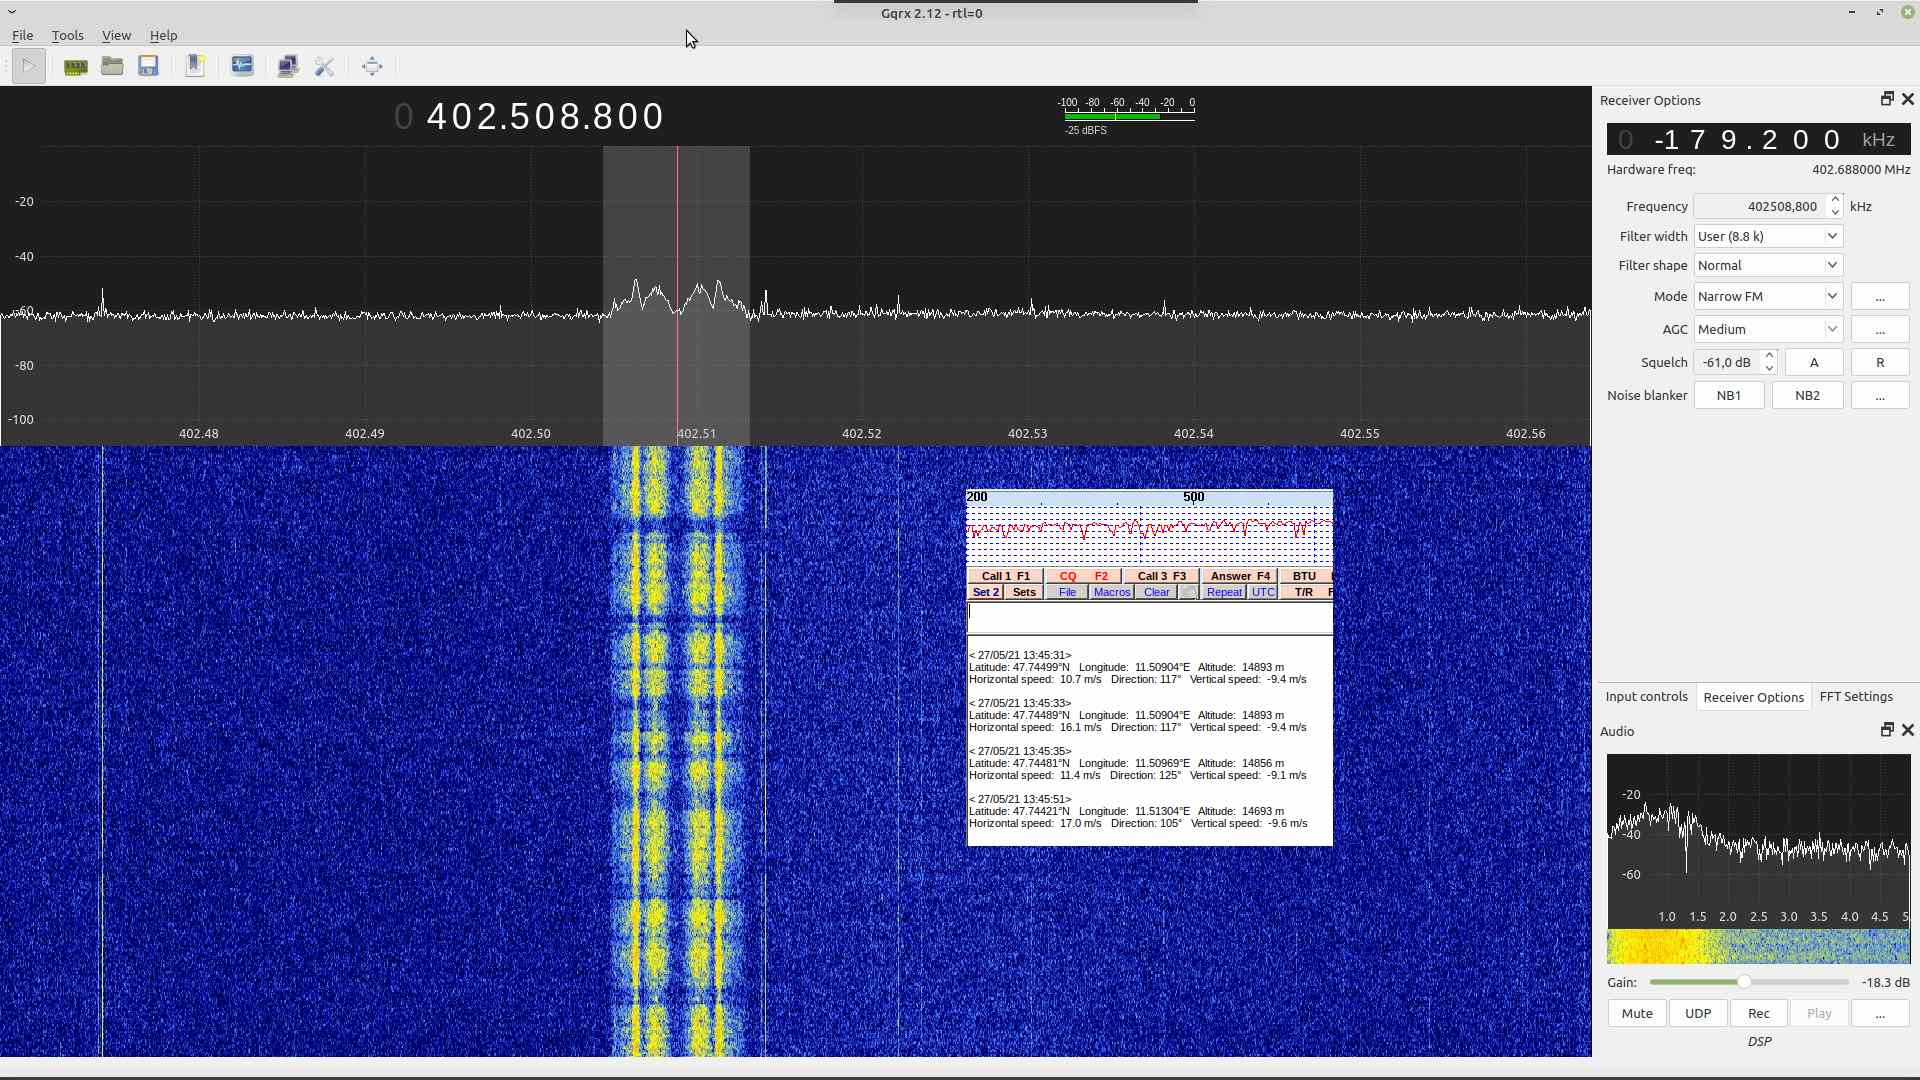The image size is (1920, 1080).
Task: Open the Tools menu
Action: (x=67, y=36)
